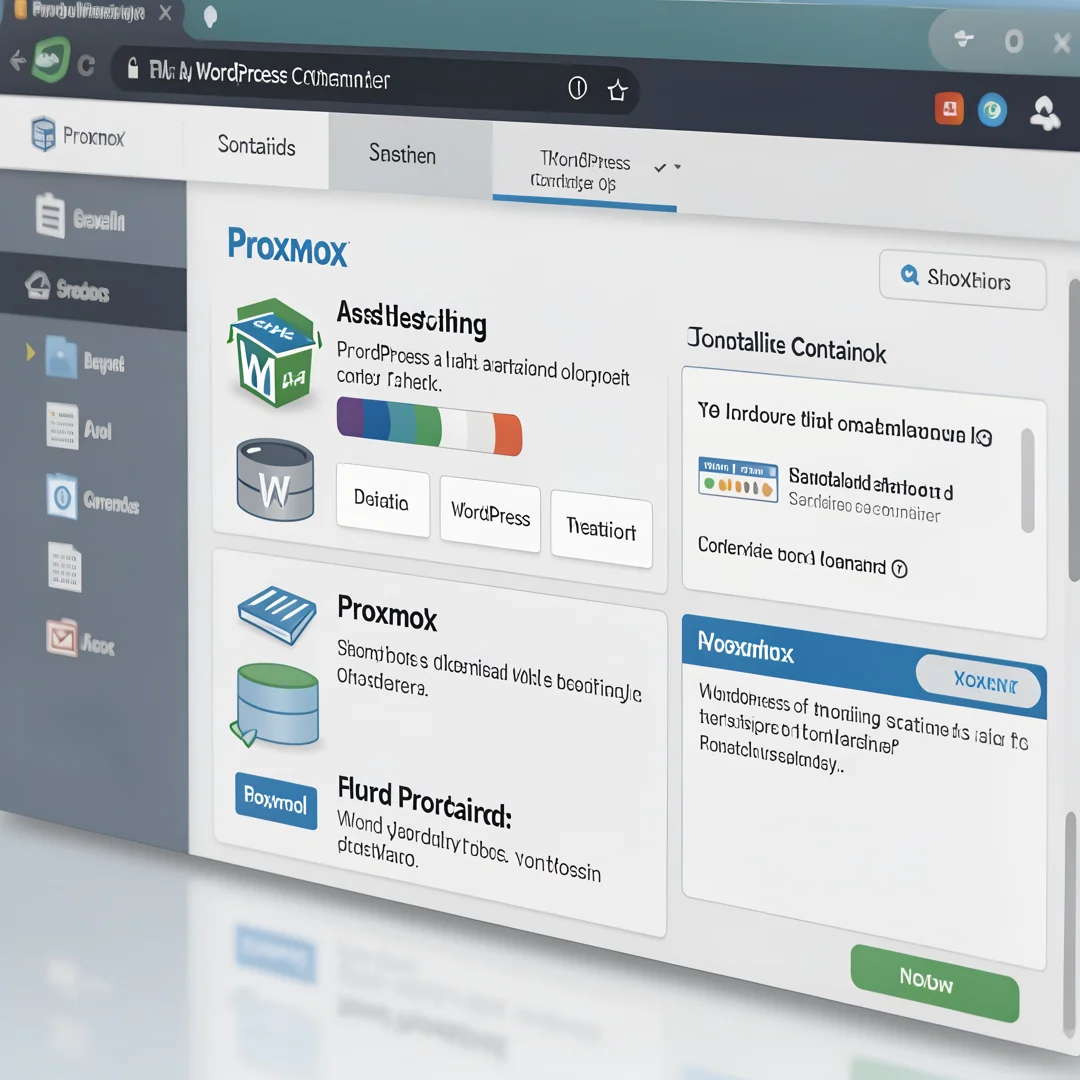Click the Arol list icon in sidebar
This screenshot has height=1080, width=1080.
62,426
